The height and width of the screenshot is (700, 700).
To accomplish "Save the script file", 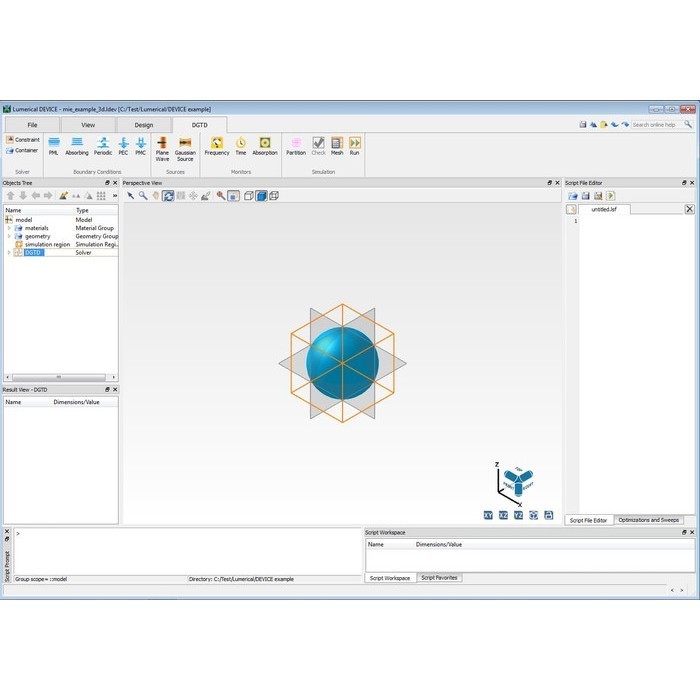I will point(585,196).
